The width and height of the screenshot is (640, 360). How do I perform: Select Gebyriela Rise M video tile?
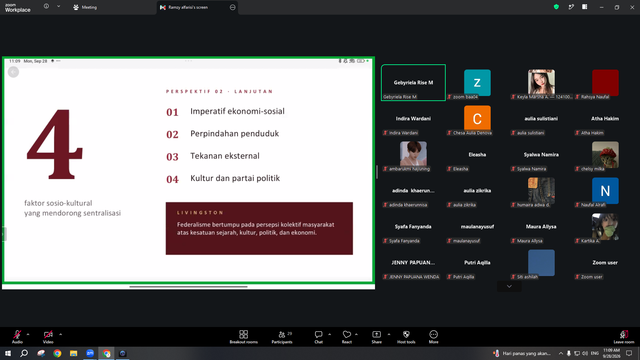point(413,82)
